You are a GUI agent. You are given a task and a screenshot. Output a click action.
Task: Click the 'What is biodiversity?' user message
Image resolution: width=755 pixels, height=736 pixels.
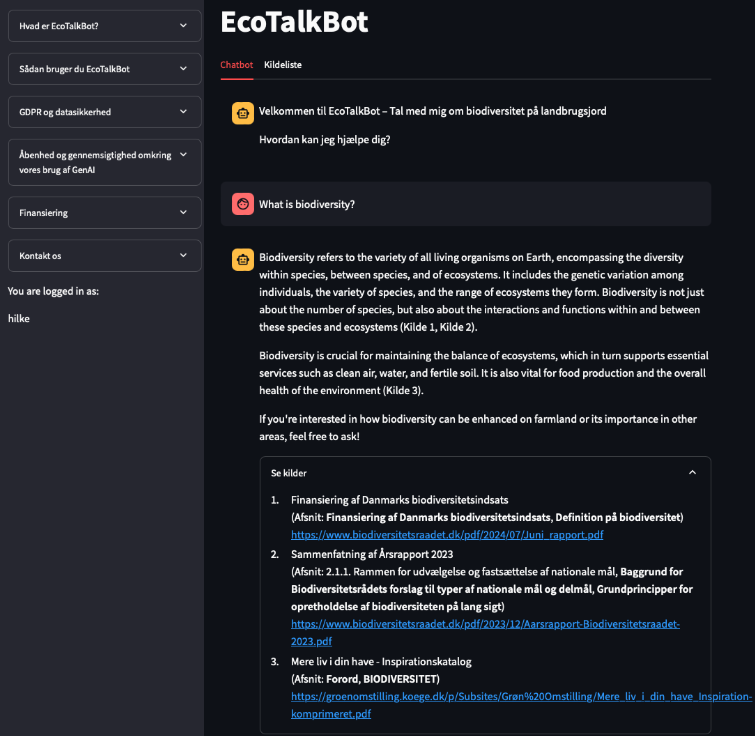[x=307, y=204]
